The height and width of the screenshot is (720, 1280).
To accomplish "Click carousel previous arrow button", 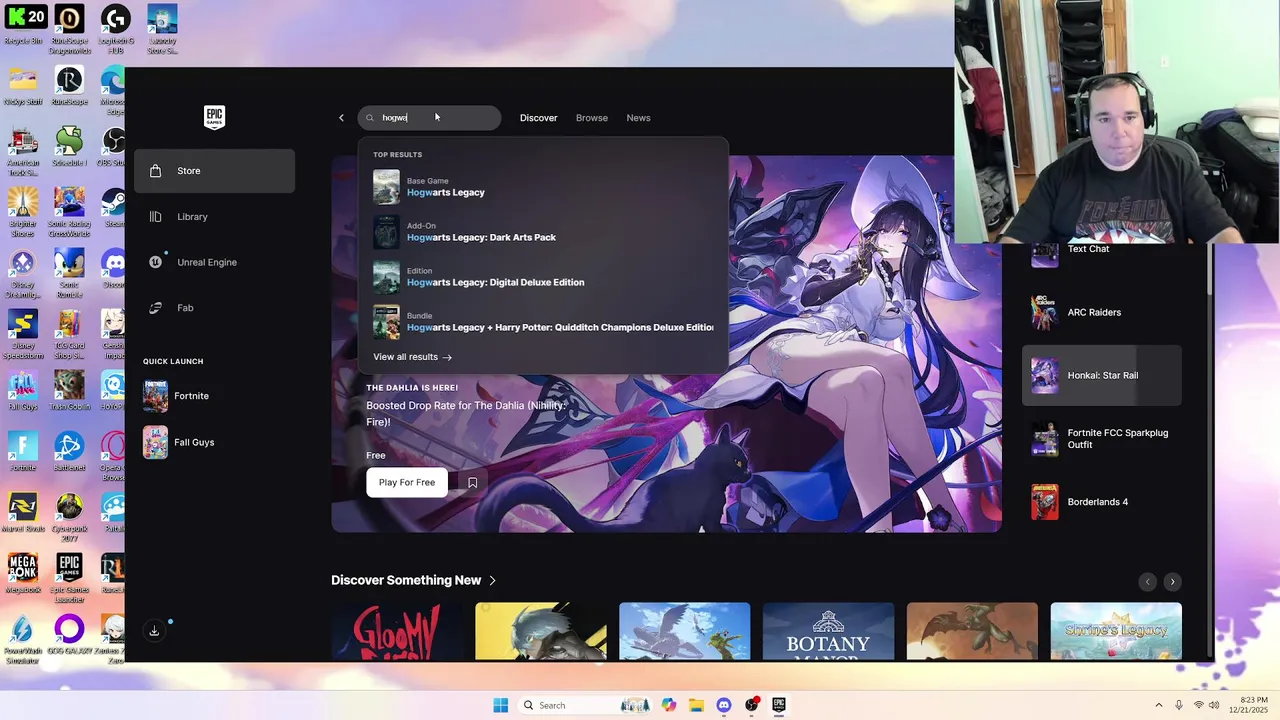I will pyautogui.click(x=1148, y=582).
